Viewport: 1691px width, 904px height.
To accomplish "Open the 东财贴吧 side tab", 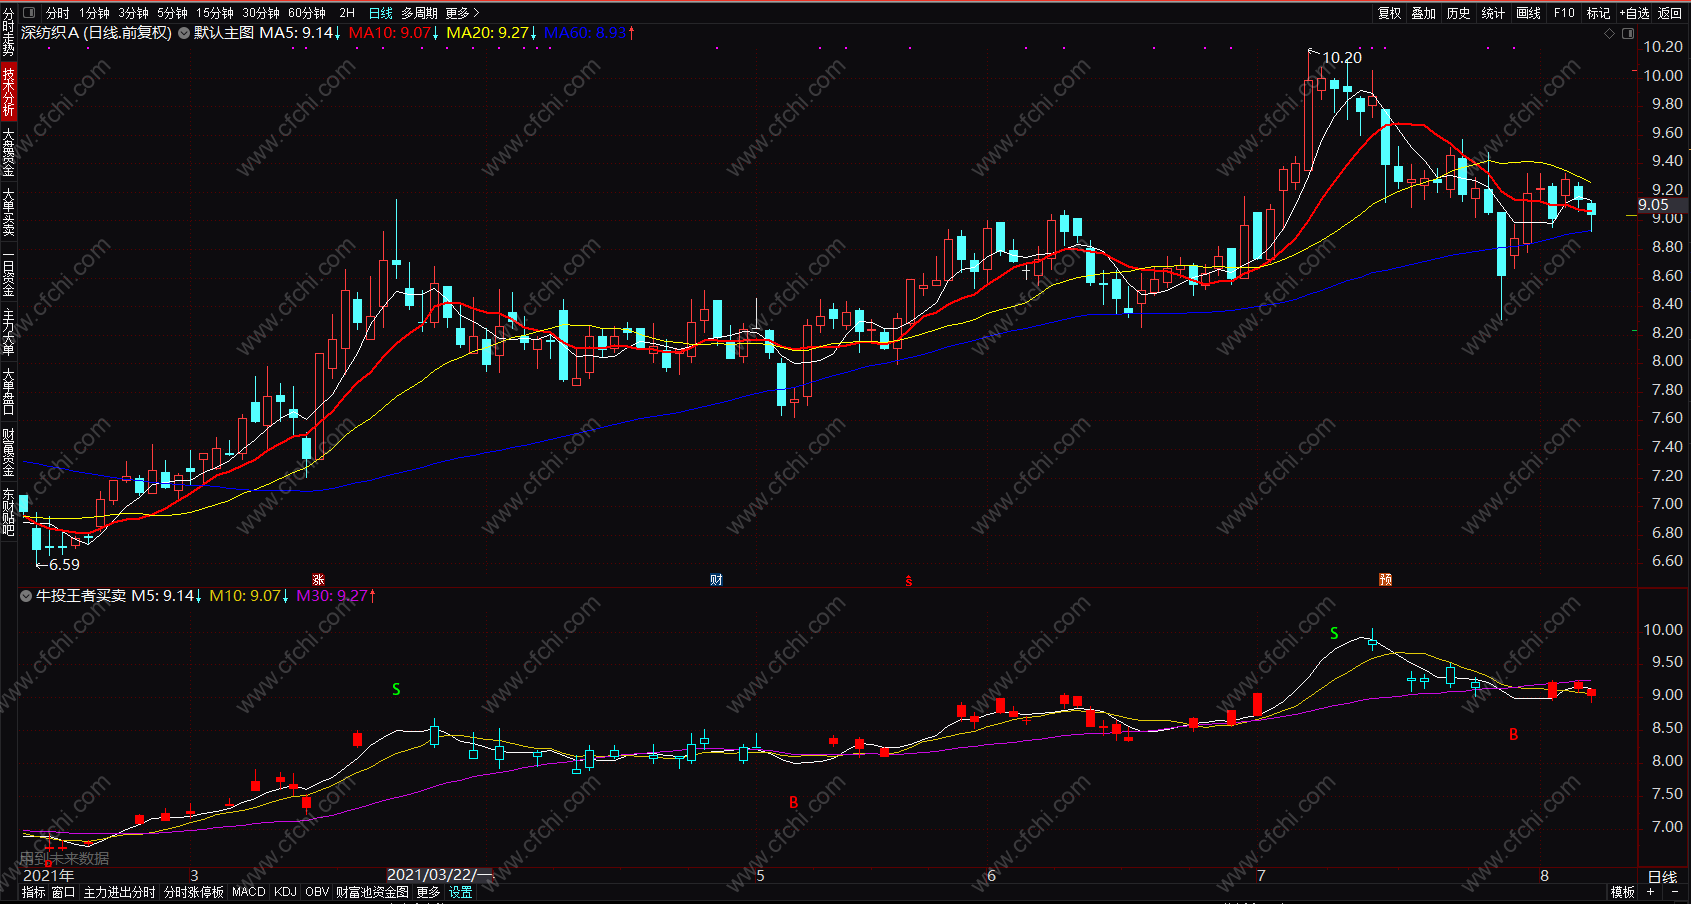I will point(8,512).
